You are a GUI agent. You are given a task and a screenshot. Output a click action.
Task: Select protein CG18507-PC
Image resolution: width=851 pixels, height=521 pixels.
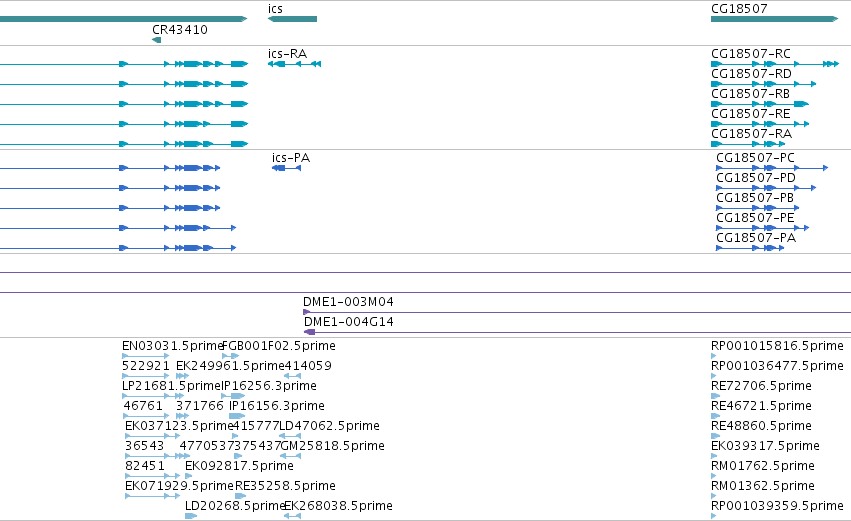click(x=755, y=158)
